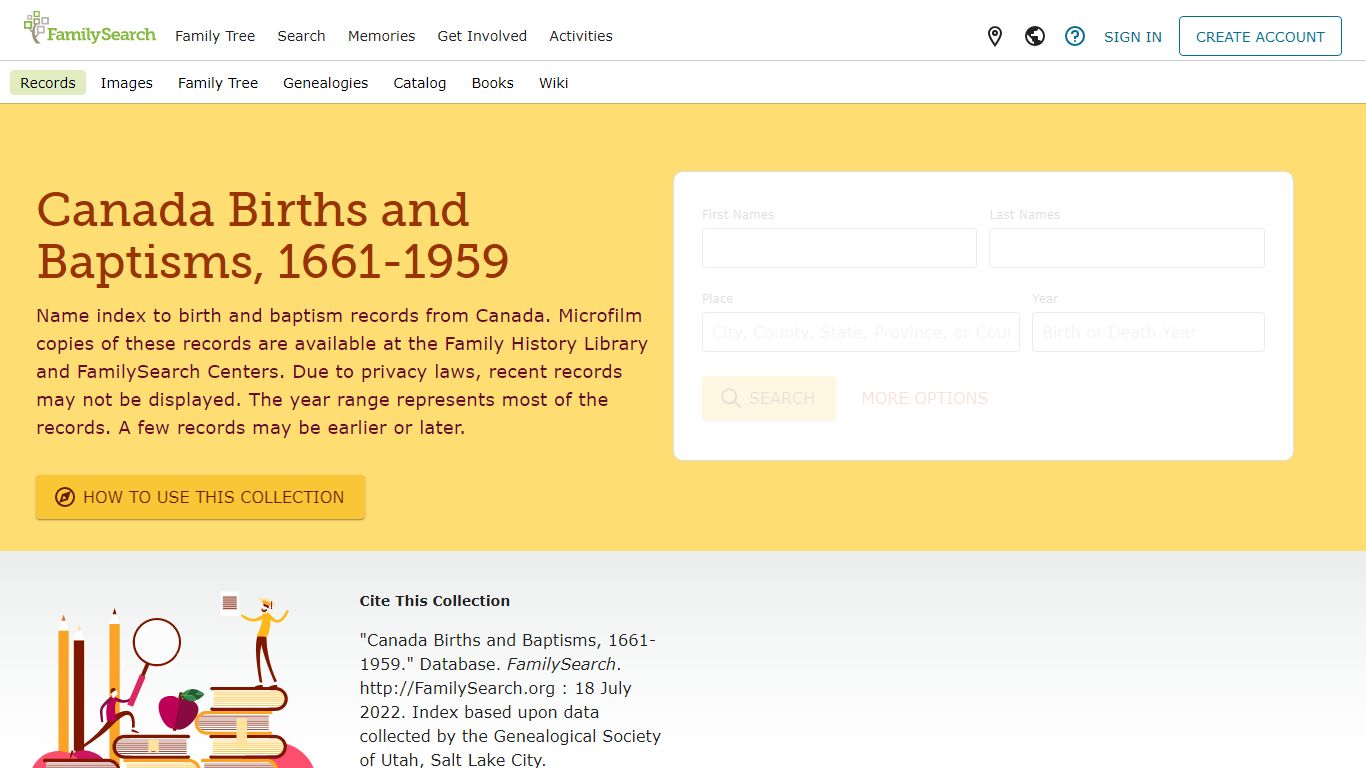
Task: Click into the Birth or Death Year field
Action: point(1148,332)
